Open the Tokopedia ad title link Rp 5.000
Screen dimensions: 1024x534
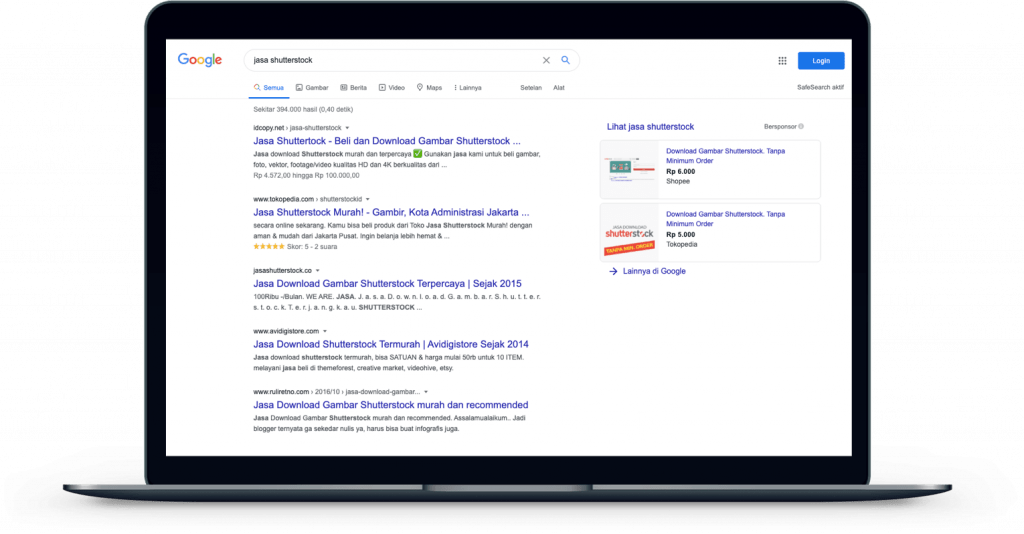coord(726,219)
